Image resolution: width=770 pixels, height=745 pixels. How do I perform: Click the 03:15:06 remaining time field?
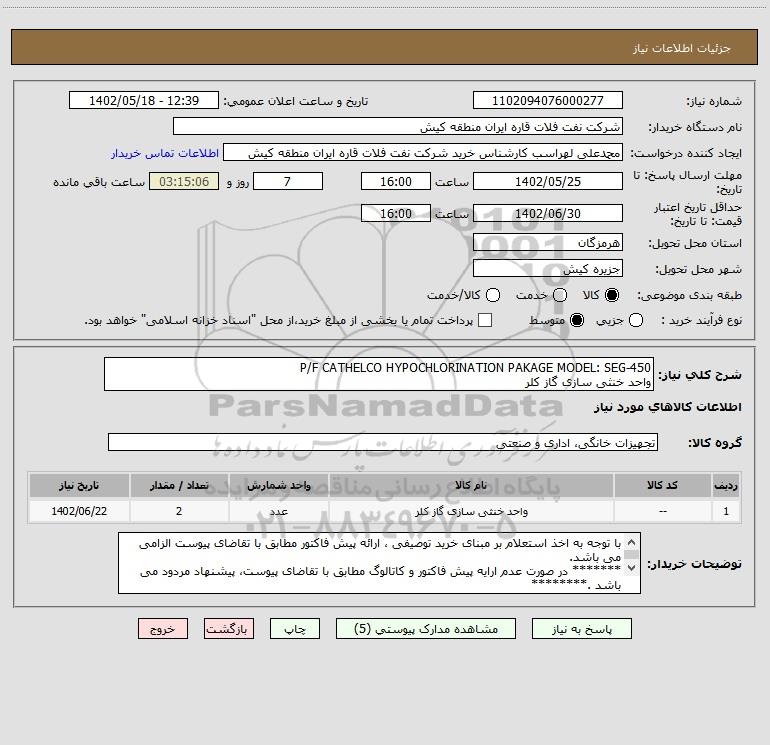(x=184, y=181)
